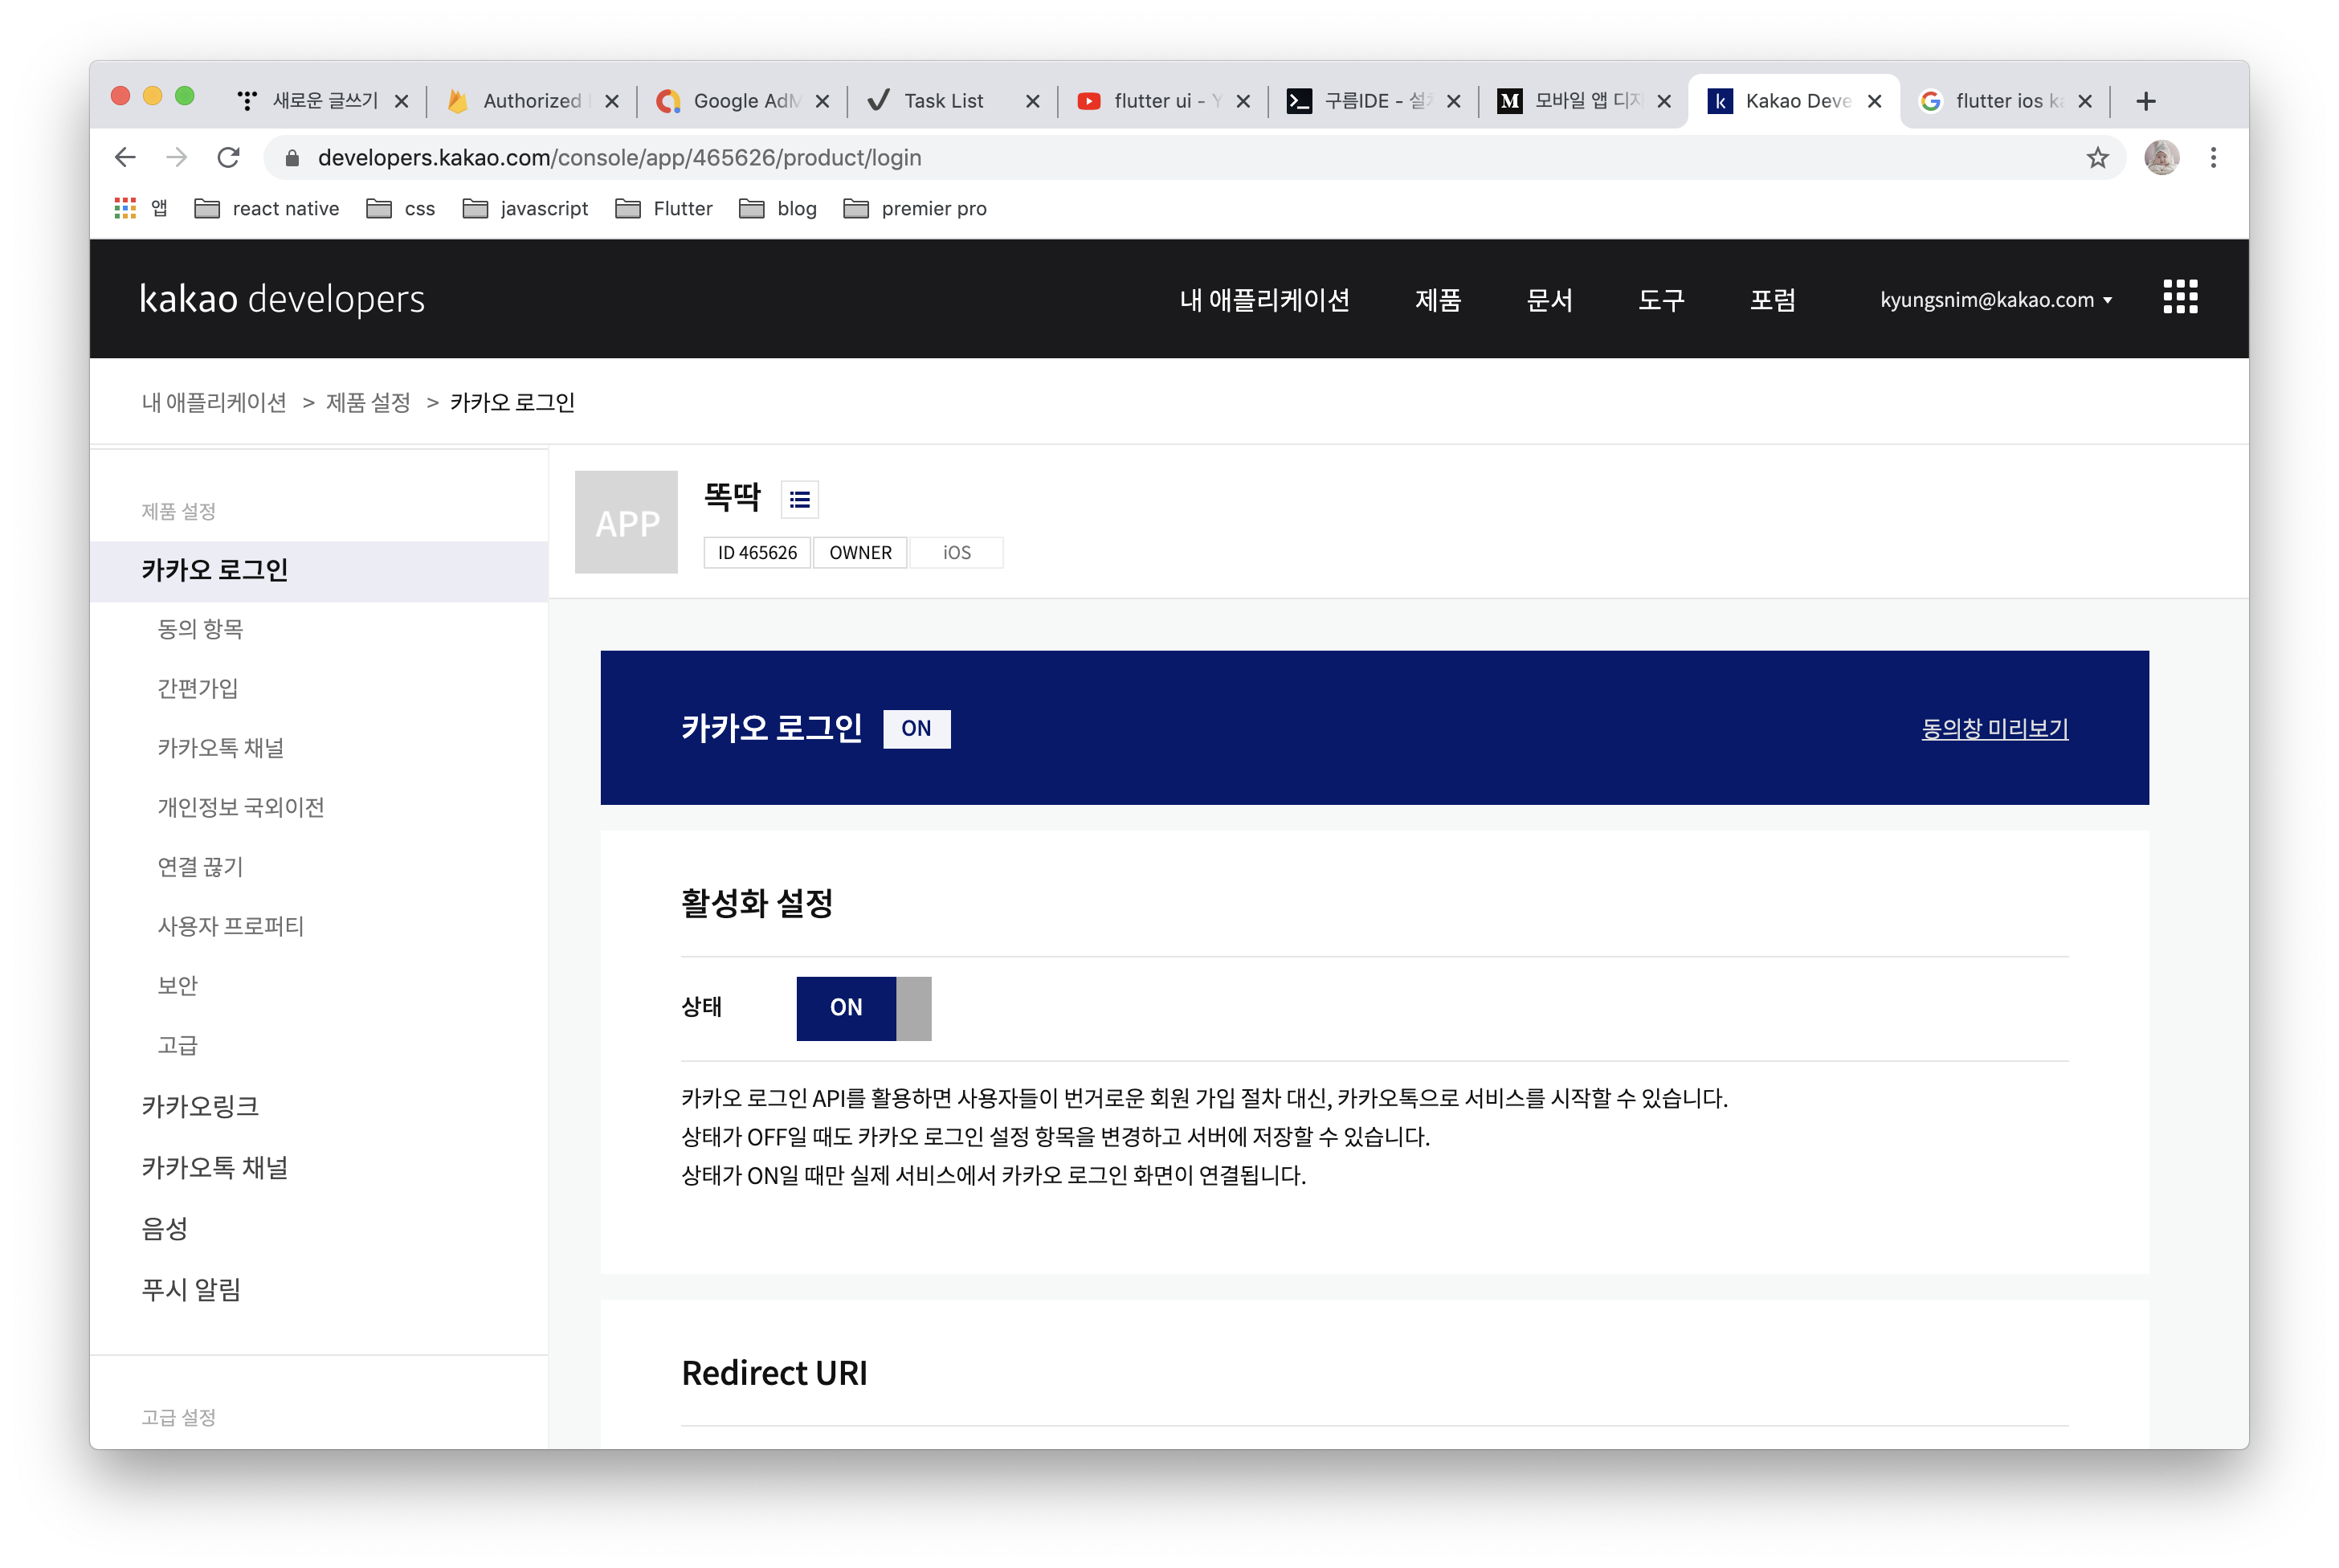Open Chrome three-dot menu
Screen dimensions: 2339x1568
(2213, 158)
